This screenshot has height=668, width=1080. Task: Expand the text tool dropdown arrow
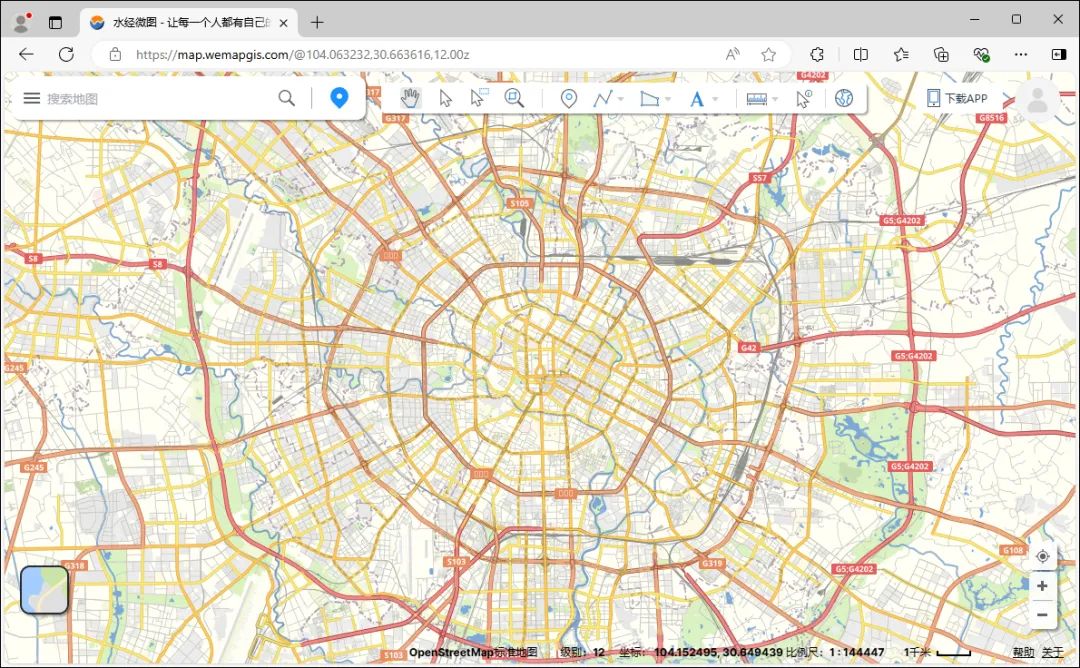click(x=714, y=99)
